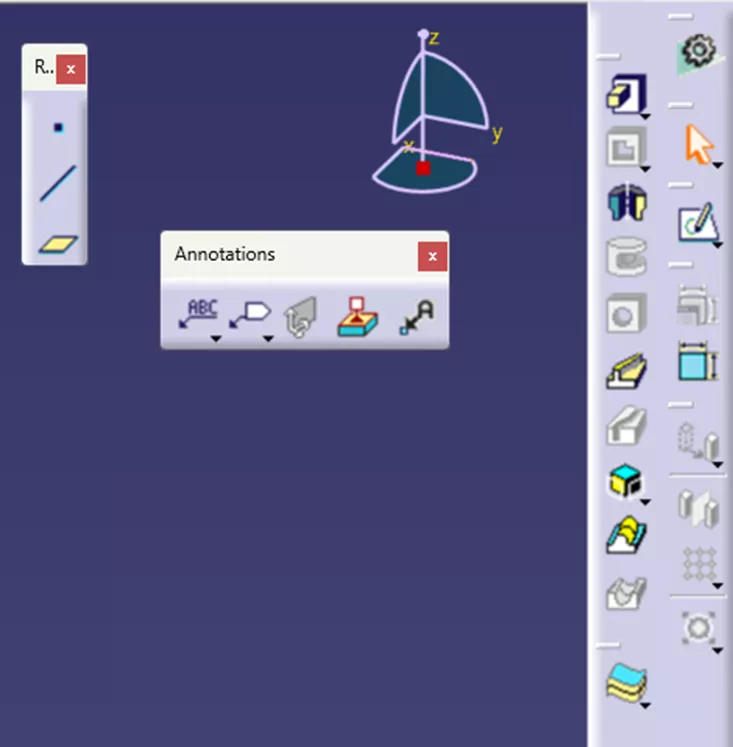Select the Pad tool
733x747 pixels.
click(x=626, y=93)
